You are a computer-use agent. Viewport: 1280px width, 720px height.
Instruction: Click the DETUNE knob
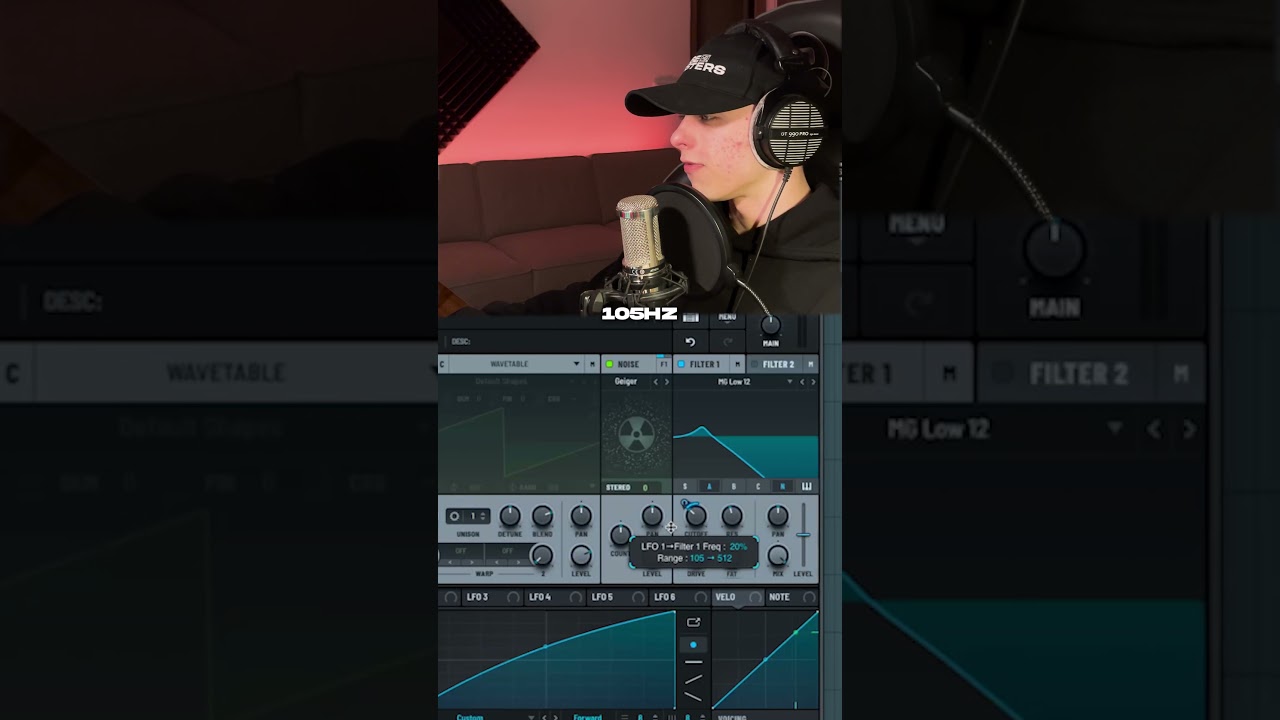click(510, 516)
